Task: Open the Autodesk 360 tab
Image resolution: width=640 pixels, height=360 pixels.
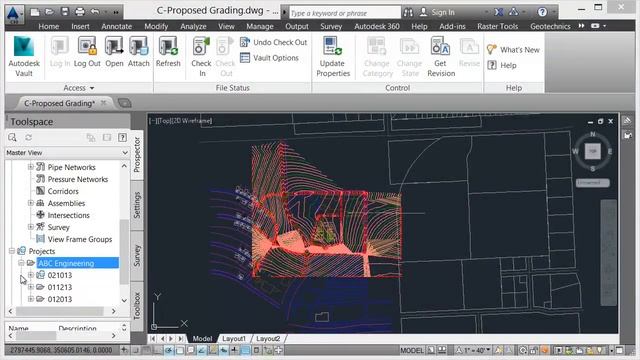Action: click(376, 26)
